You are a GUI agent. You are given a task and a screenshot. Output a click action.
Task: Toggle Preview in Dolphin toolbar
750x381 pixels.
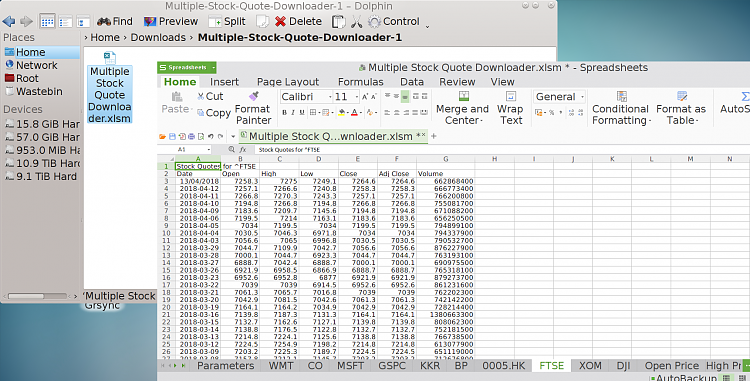(x=171, y=22)
